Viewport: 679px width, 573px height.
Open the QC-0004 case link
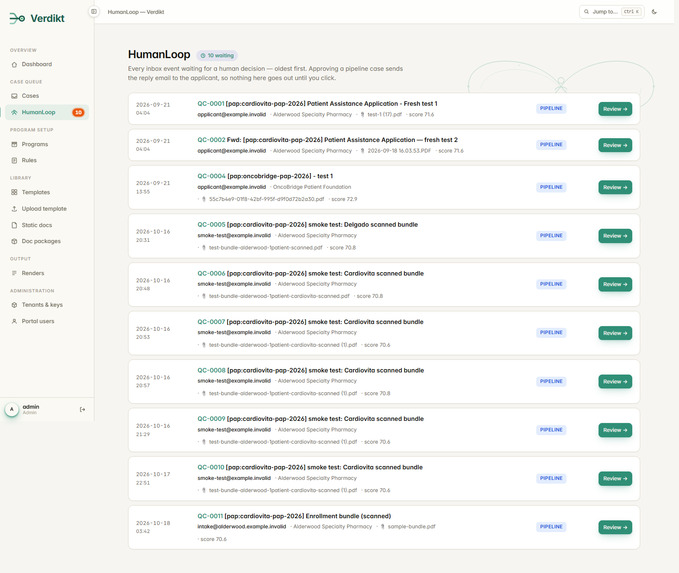point(212,176)
